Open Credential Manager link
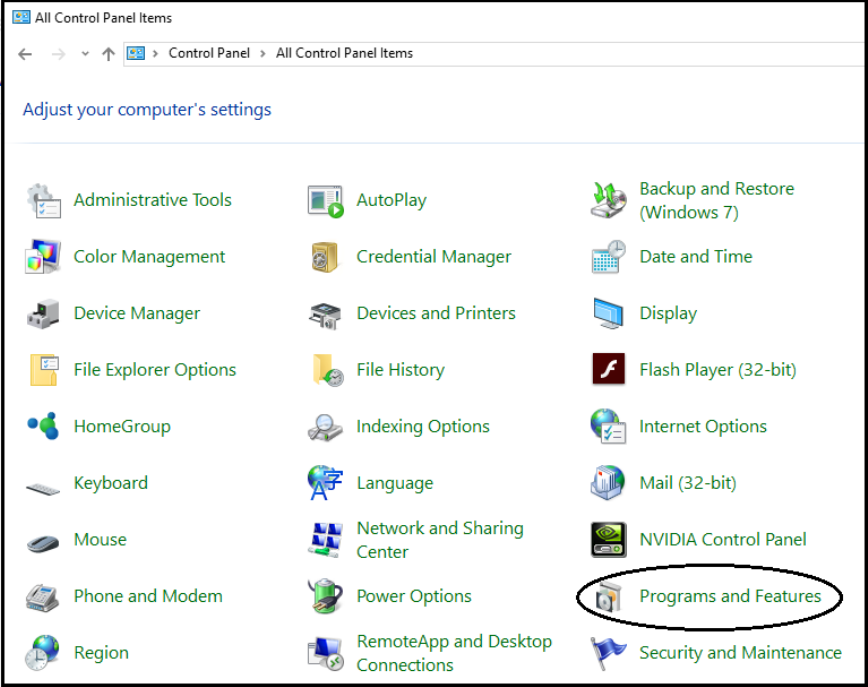The image size is (868, 687). click(x=434, y=257)
